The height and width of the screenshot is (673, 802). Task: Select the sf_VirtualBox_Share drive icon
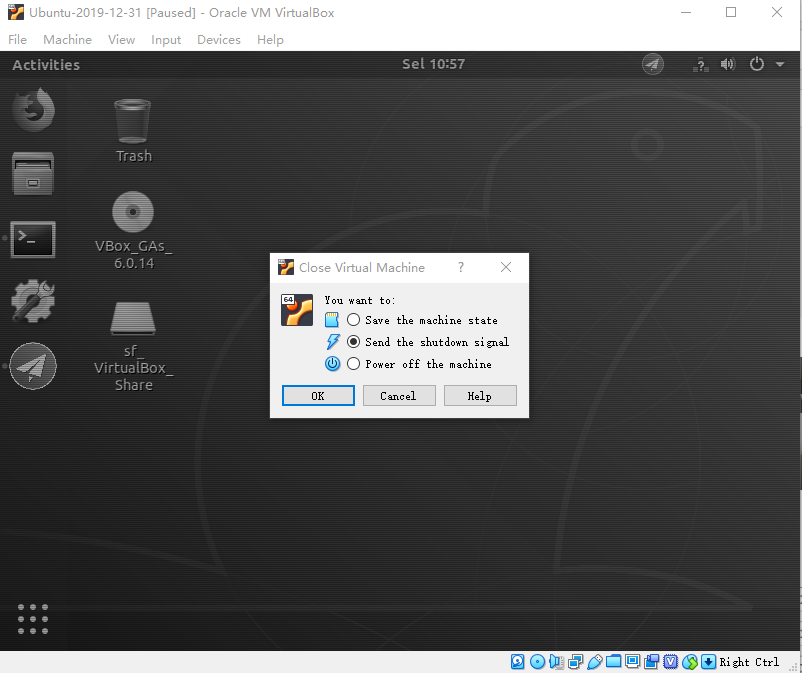point(133,346)
